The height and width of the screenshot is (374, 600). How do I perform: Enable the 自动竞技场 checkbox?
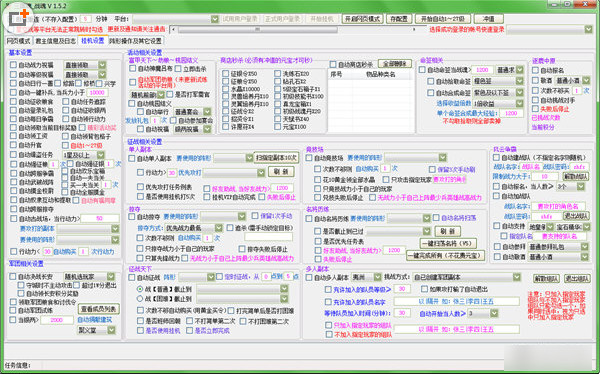[309, 158]
